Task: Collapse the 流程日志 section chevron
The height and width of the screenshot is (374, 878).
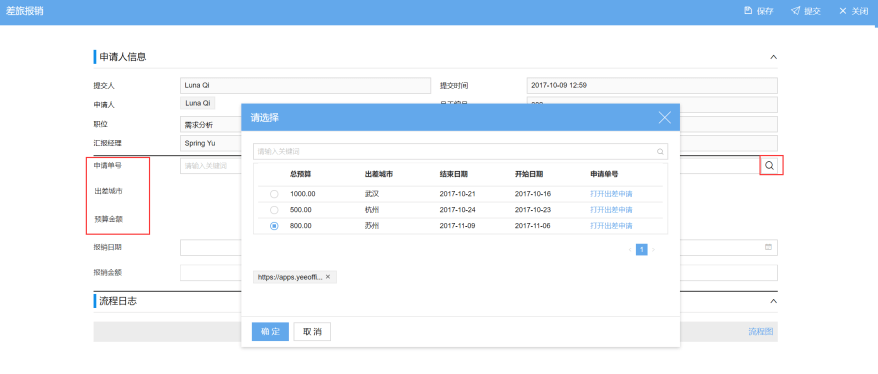Action: click(773, 301)
